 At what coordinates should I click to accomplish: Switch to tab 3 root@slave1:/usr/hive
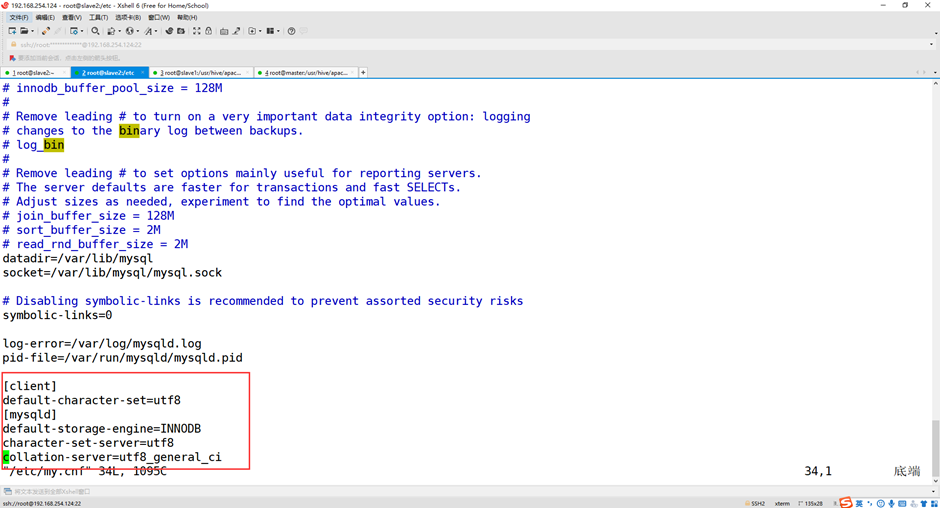[200, 73]
